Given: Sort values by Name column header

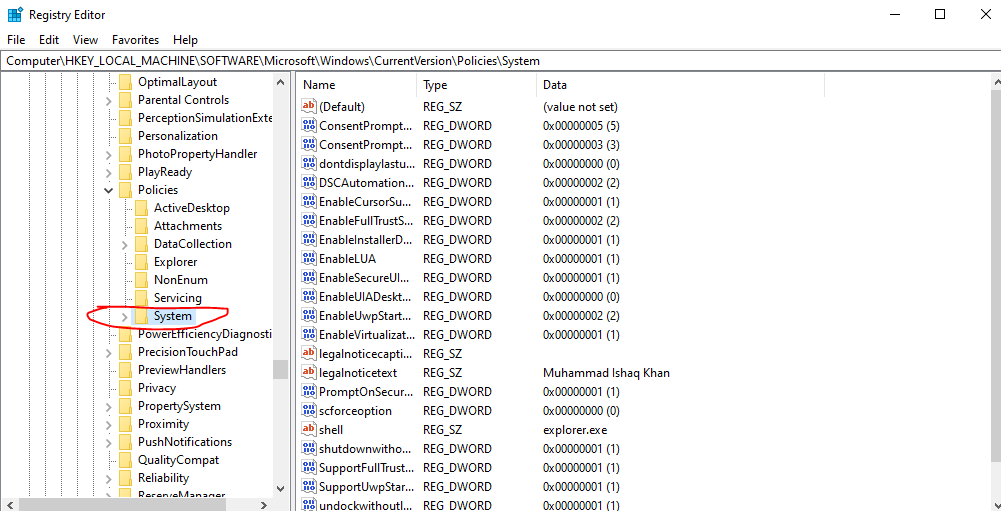Looking at the screenshot, I should click(x=358, y=84).
